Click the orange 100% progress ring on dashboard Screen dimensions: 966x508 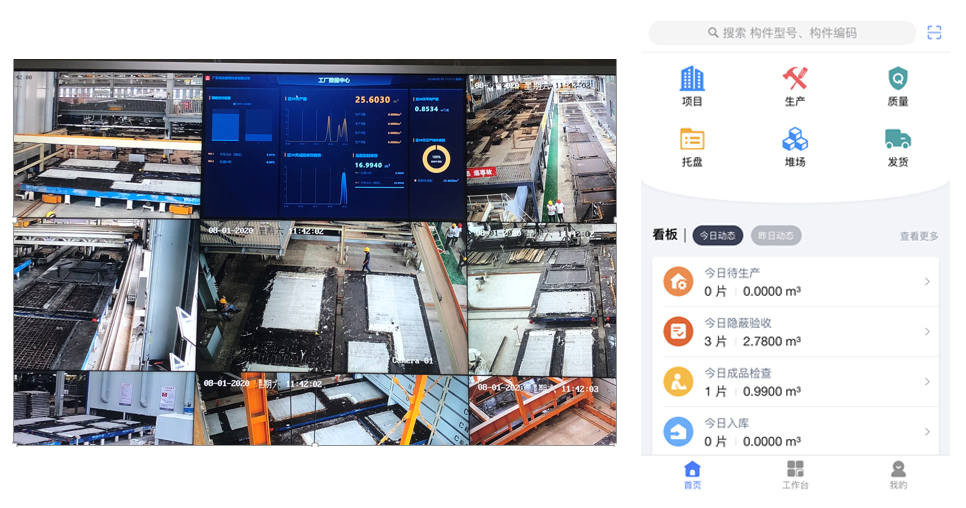tap(436, 159)
